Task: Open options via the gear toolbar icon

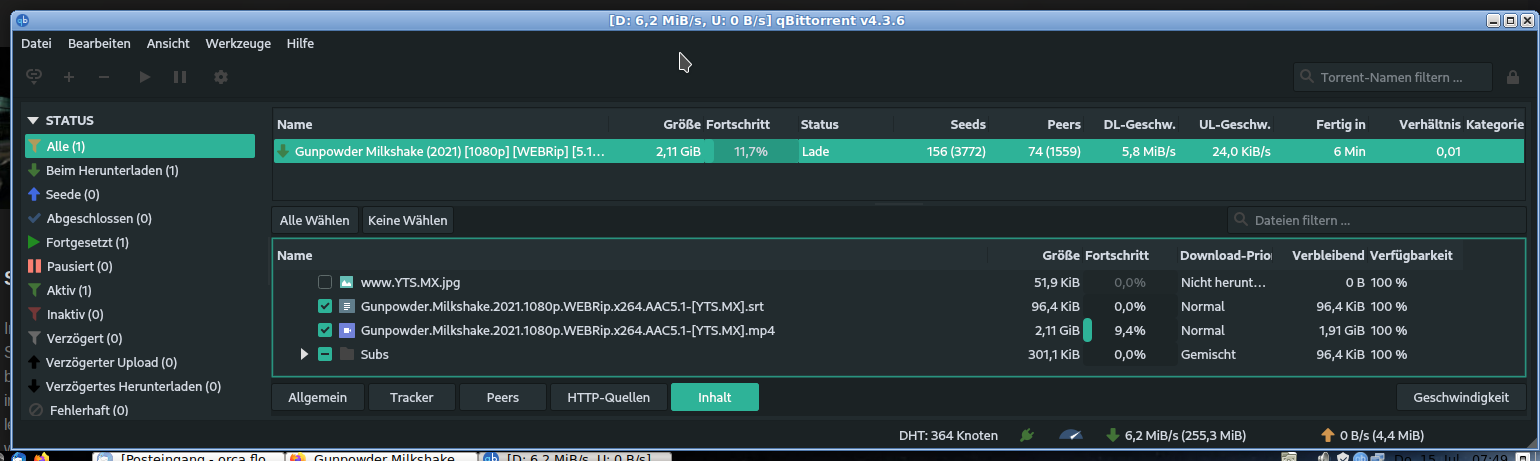Action: coord(221,77)
